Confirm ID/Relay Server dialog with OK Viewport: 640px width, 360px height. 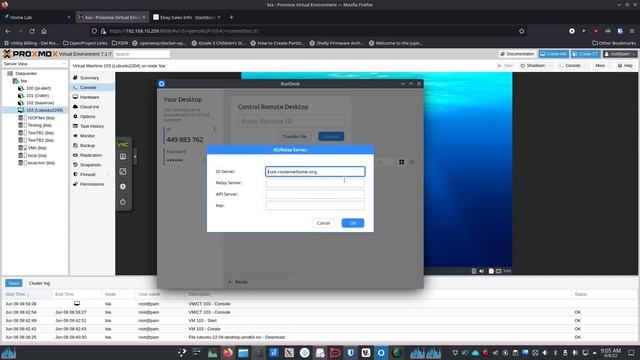(353, 223)
